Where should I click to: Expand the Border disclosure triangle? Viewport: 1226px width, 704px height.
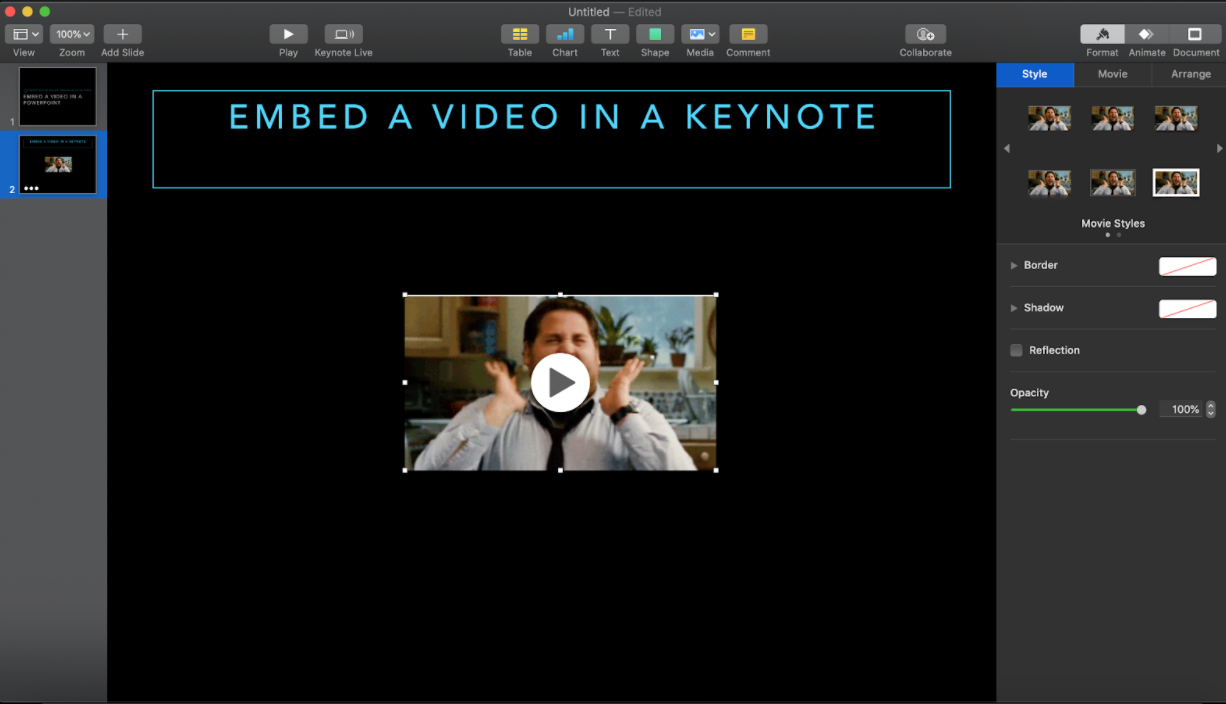tap(1014, 266)
